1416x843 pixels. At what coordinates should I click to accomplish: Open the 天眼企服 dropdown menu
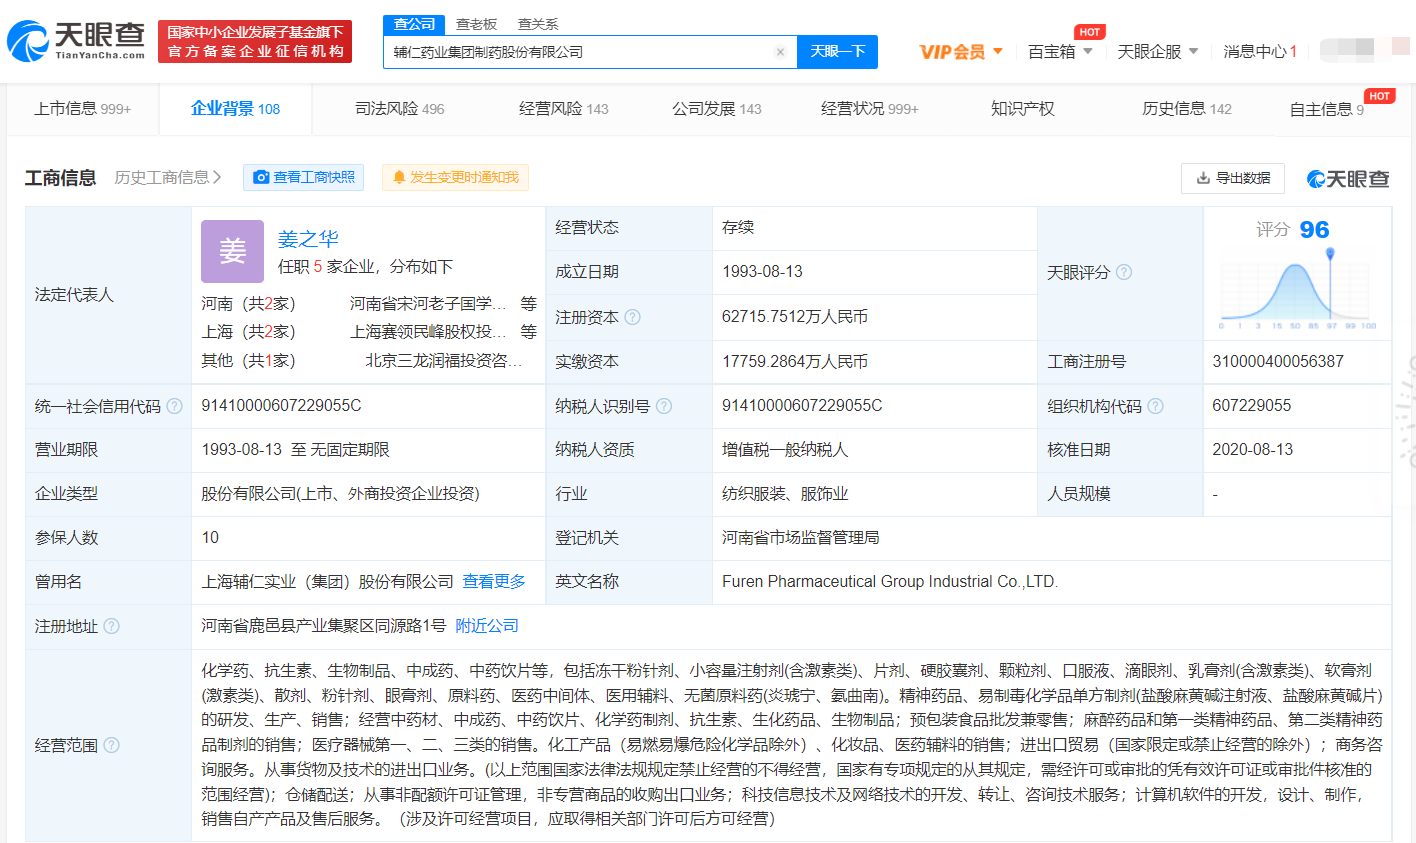(x=1157, y=52)
